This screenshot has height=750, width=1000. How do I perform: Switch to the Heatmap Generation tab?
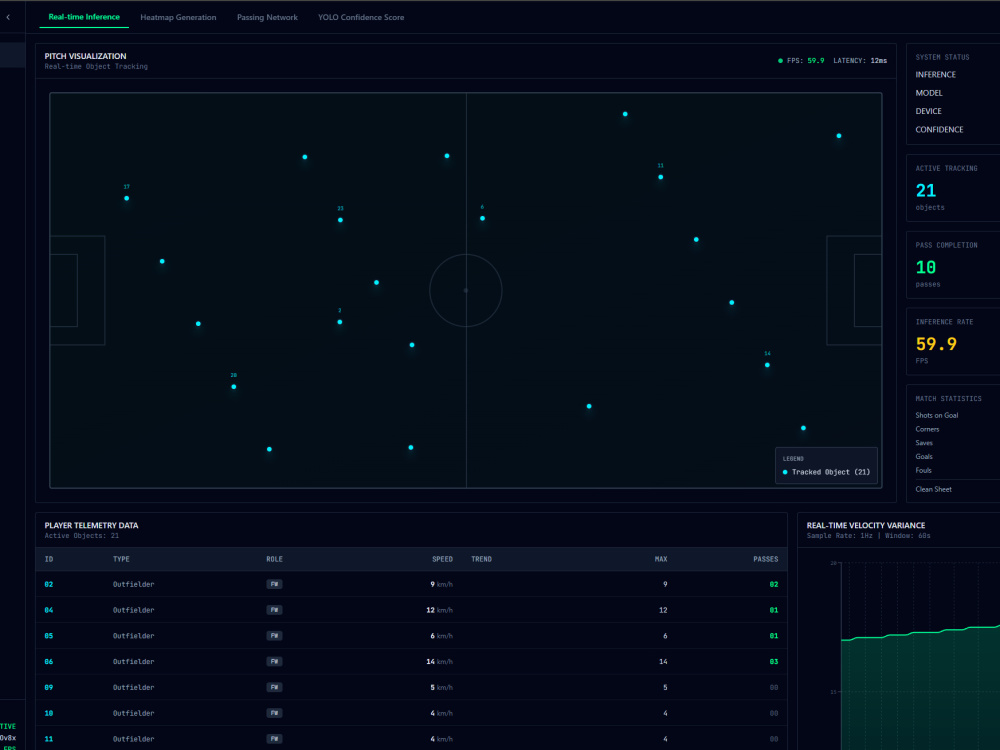click(x=178, y=17)
